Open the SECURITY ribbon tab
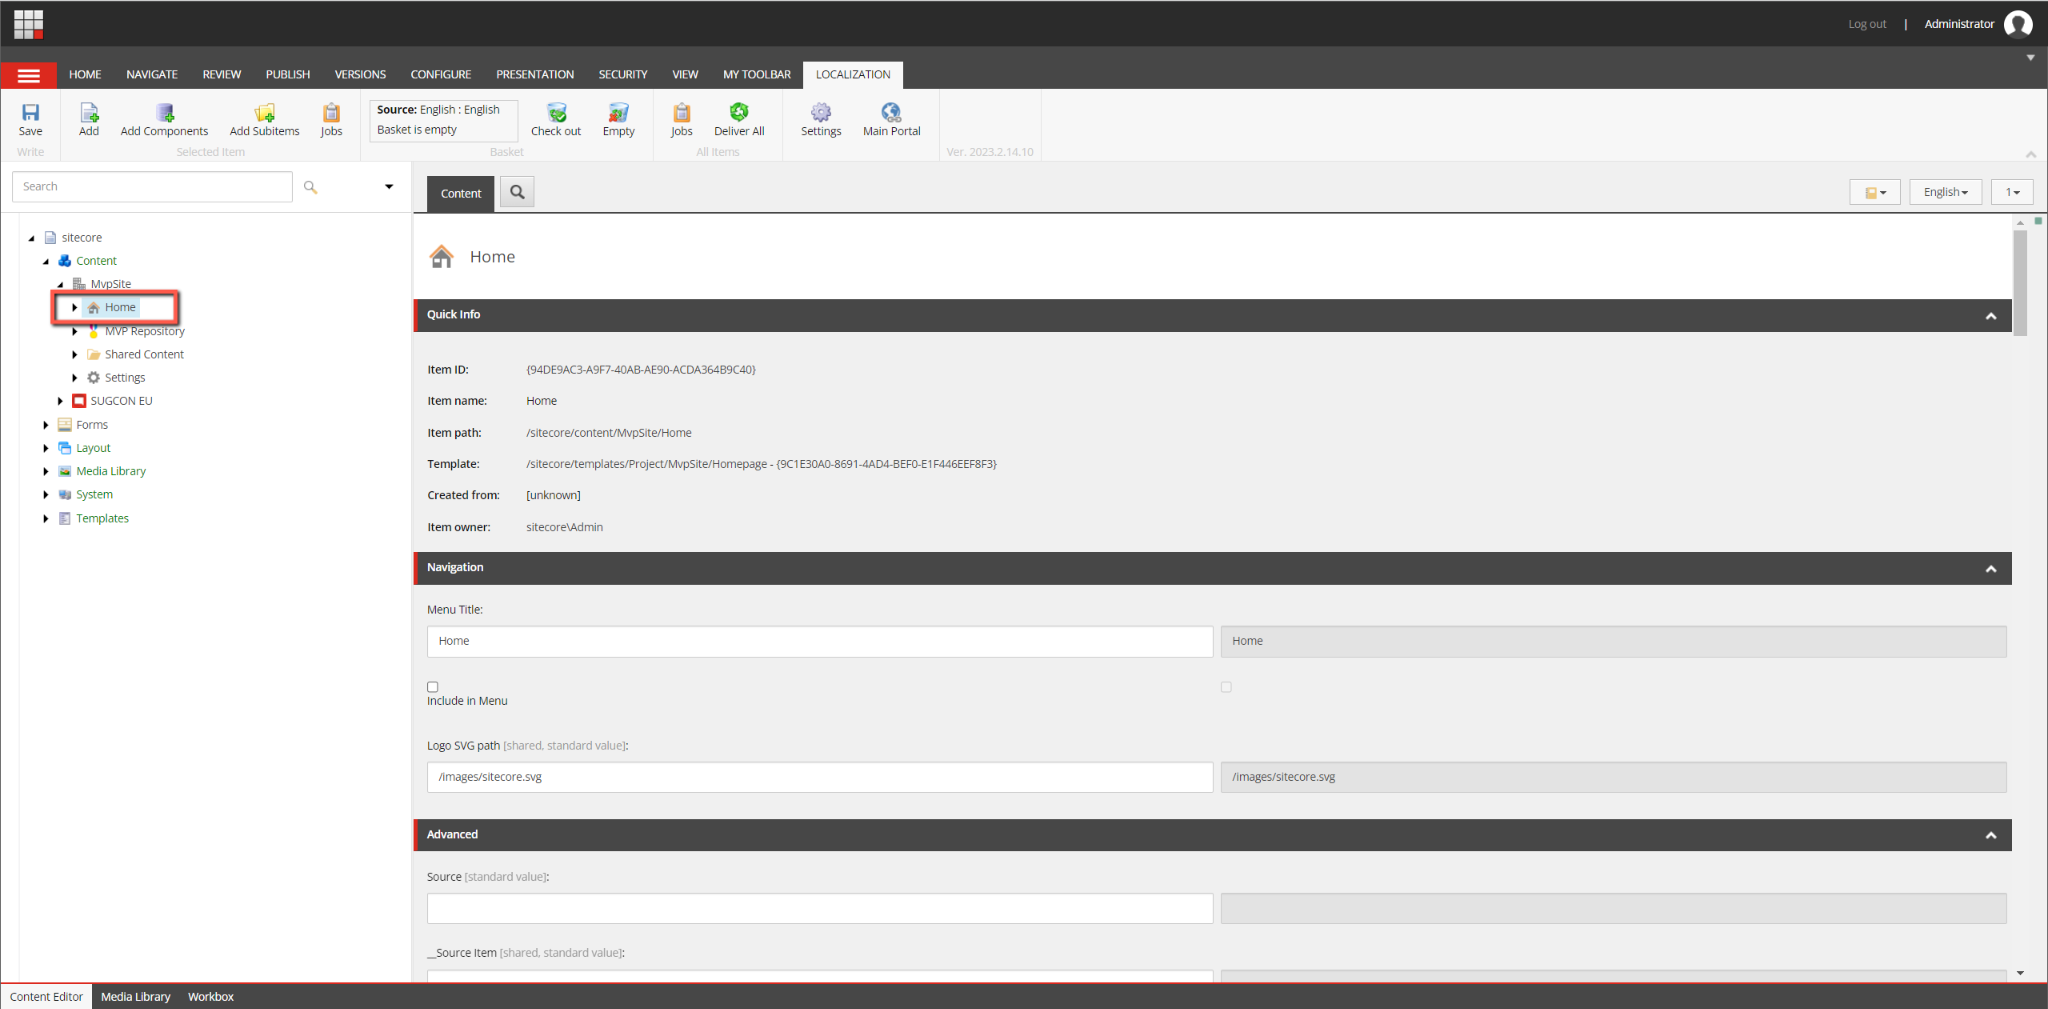2048x1009 pixels. 623,75
